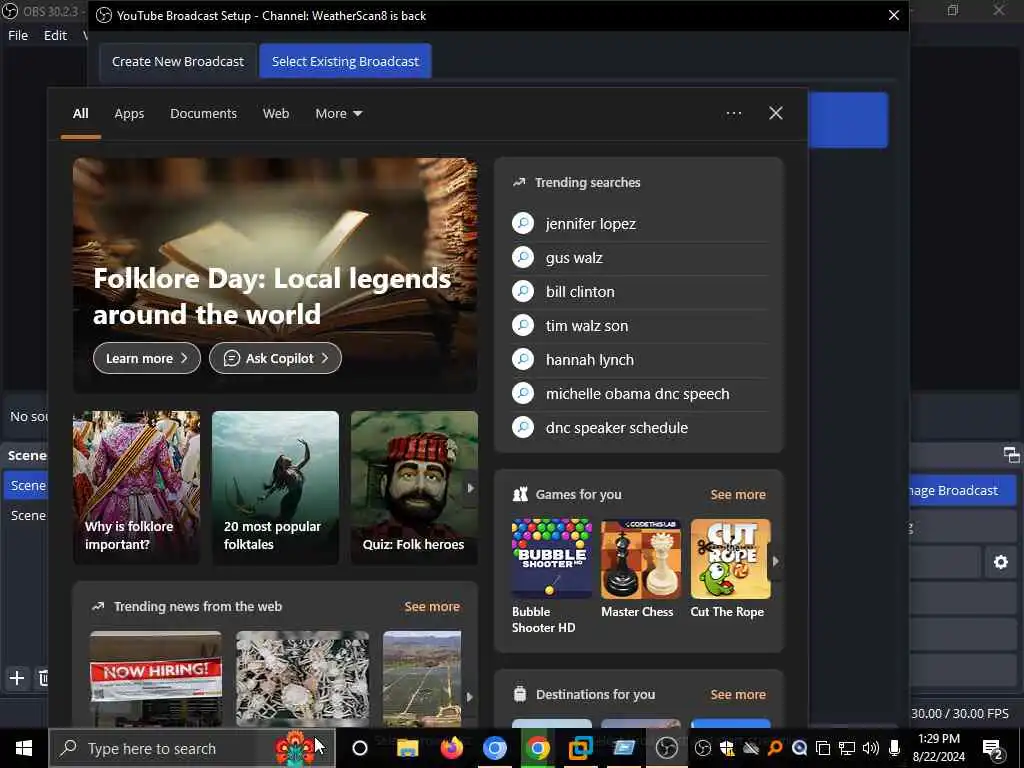Screen dimensions: 1024x768
Task: Search dnc speaker schedule
Action: pos(640,428)
